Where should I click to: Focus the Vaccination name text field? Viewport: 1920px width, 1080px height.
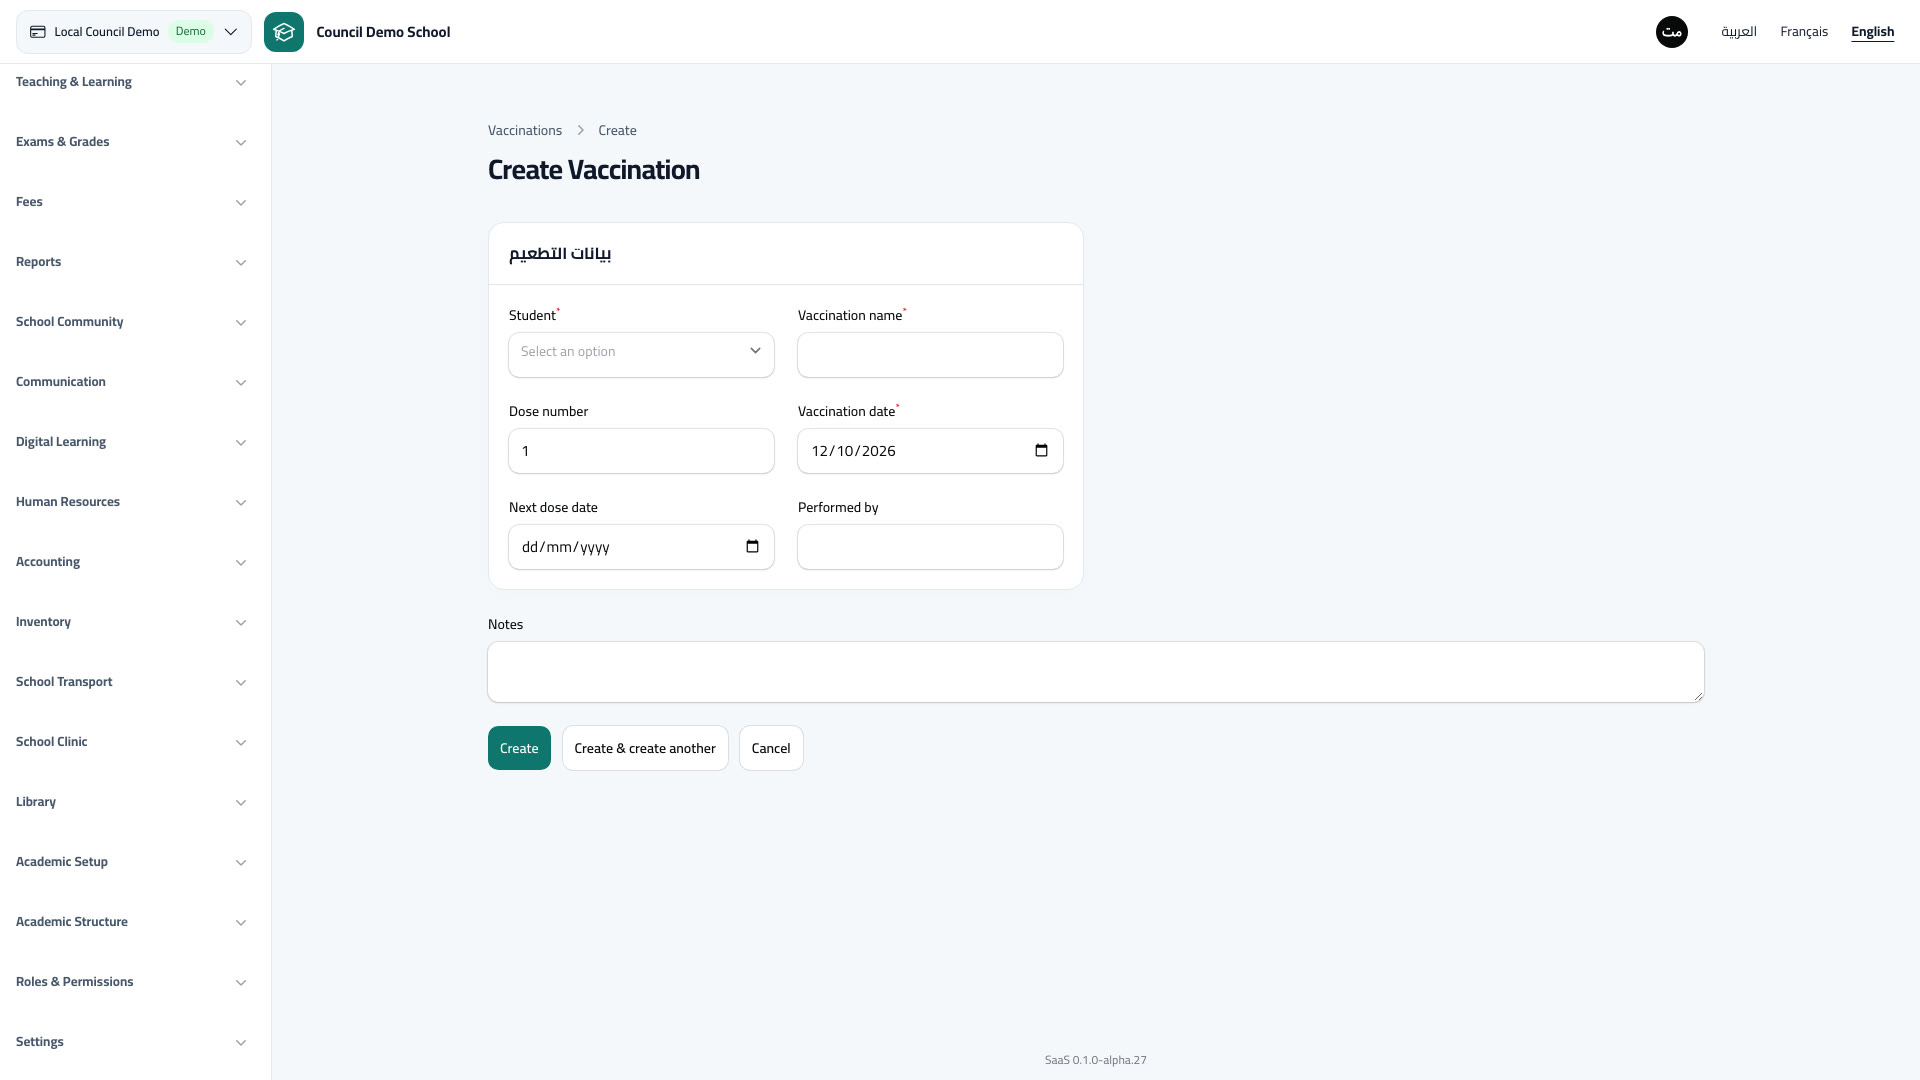coord(930,355)
